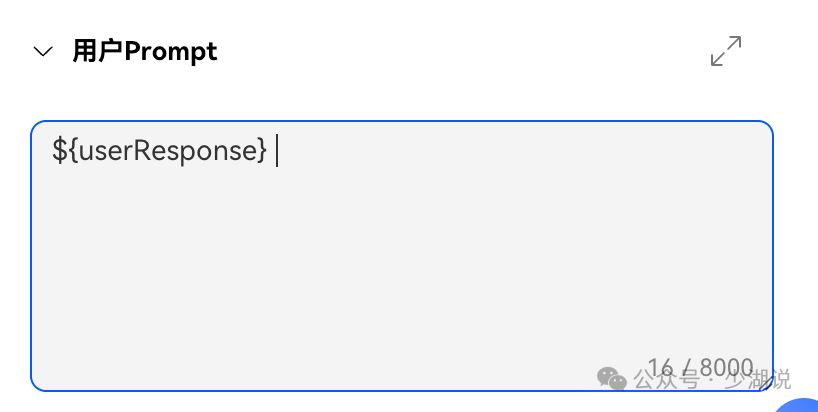Focus the user prompt text area
Image resolution: width=818 pixels, height=412 pixels.
pos(402,256)
